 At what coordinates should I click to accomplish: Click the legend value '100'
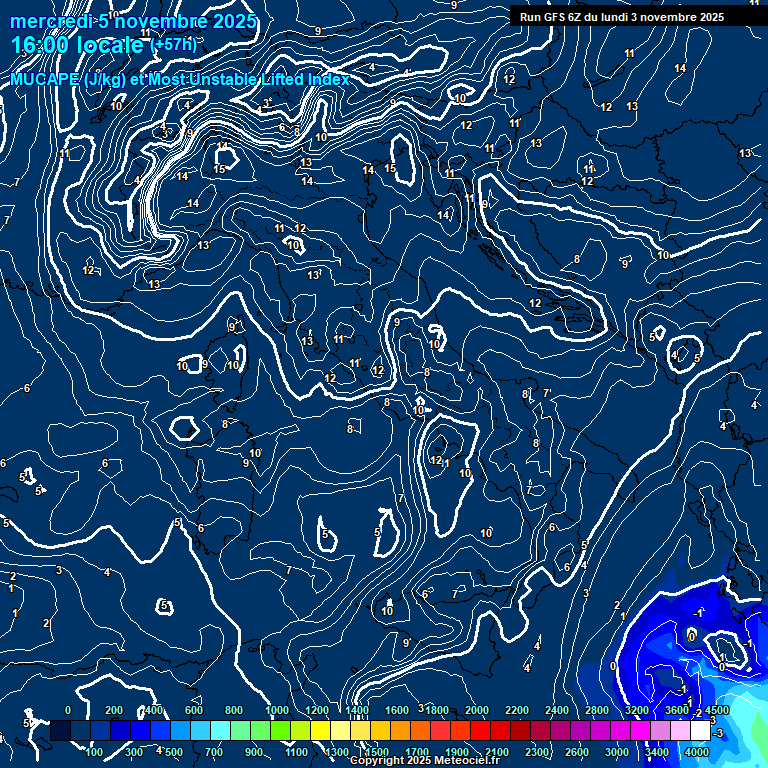pos(94,752)
